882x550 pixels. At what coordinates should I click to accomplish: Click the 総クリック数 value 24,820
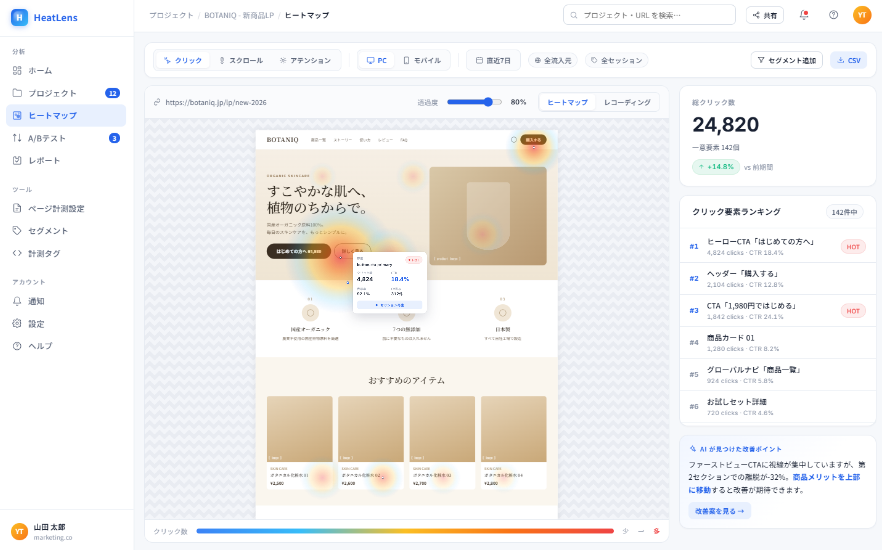coord(726,124)
